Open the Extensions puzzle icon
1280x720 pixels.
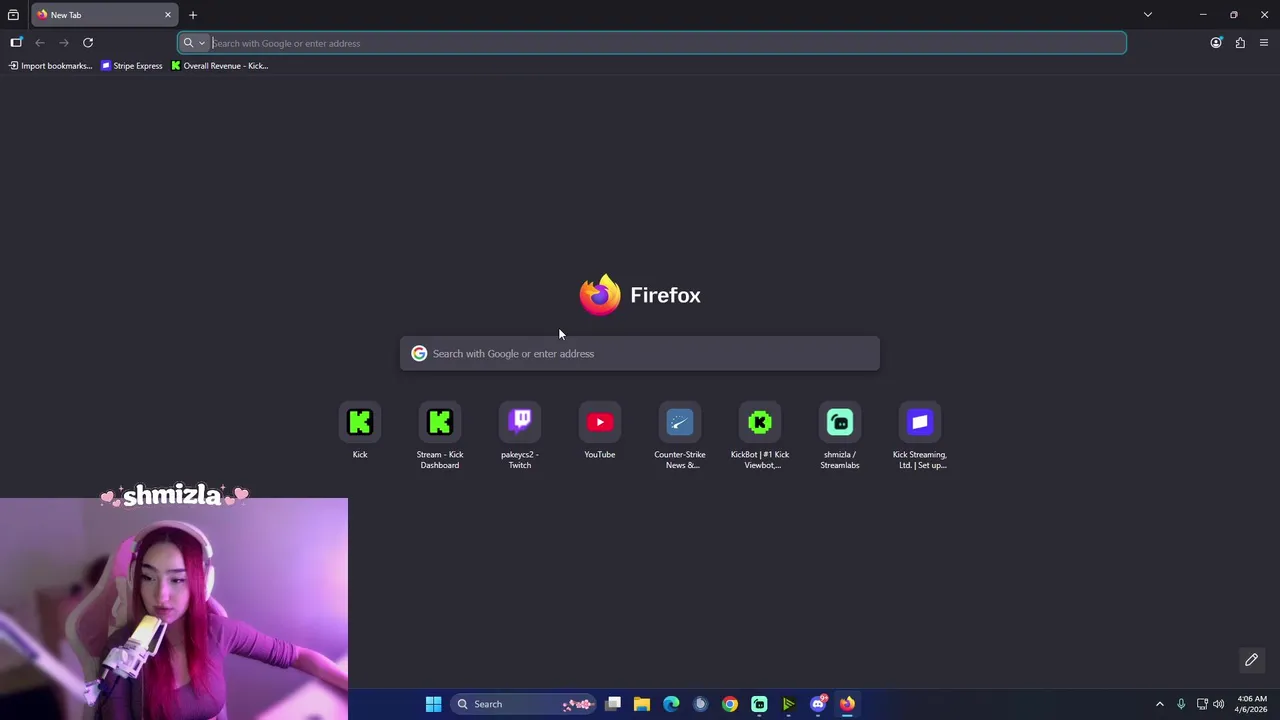1240,43
